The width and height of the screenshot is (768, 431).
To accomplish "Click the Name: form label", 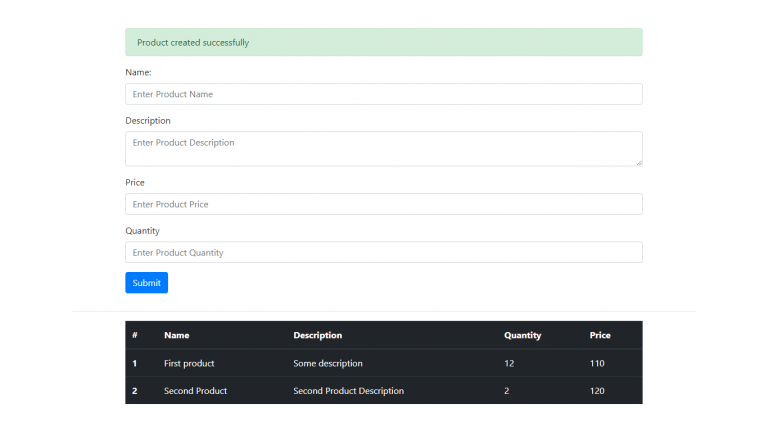I will pos(138,72).
